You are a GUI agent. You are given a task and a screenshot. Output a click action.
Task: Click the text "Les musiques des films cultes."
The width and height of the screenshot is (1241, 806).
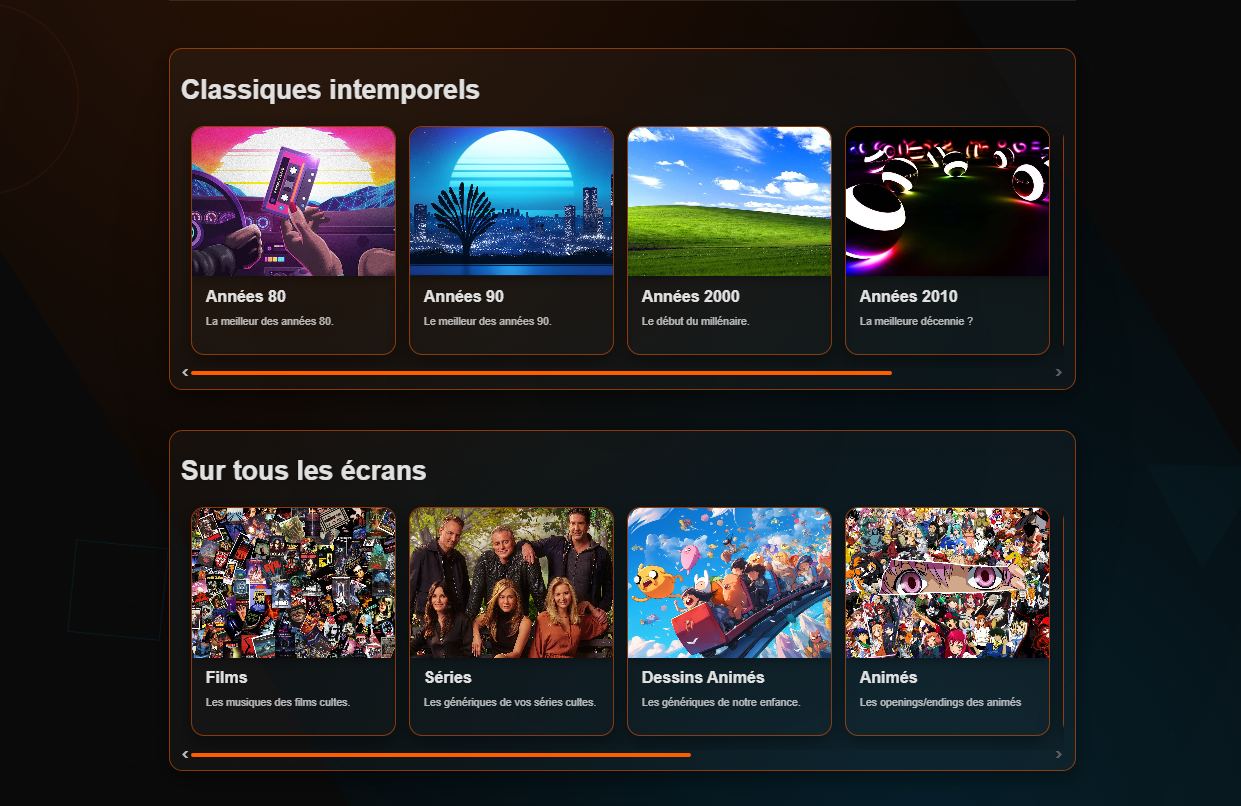tap(278, 703)
